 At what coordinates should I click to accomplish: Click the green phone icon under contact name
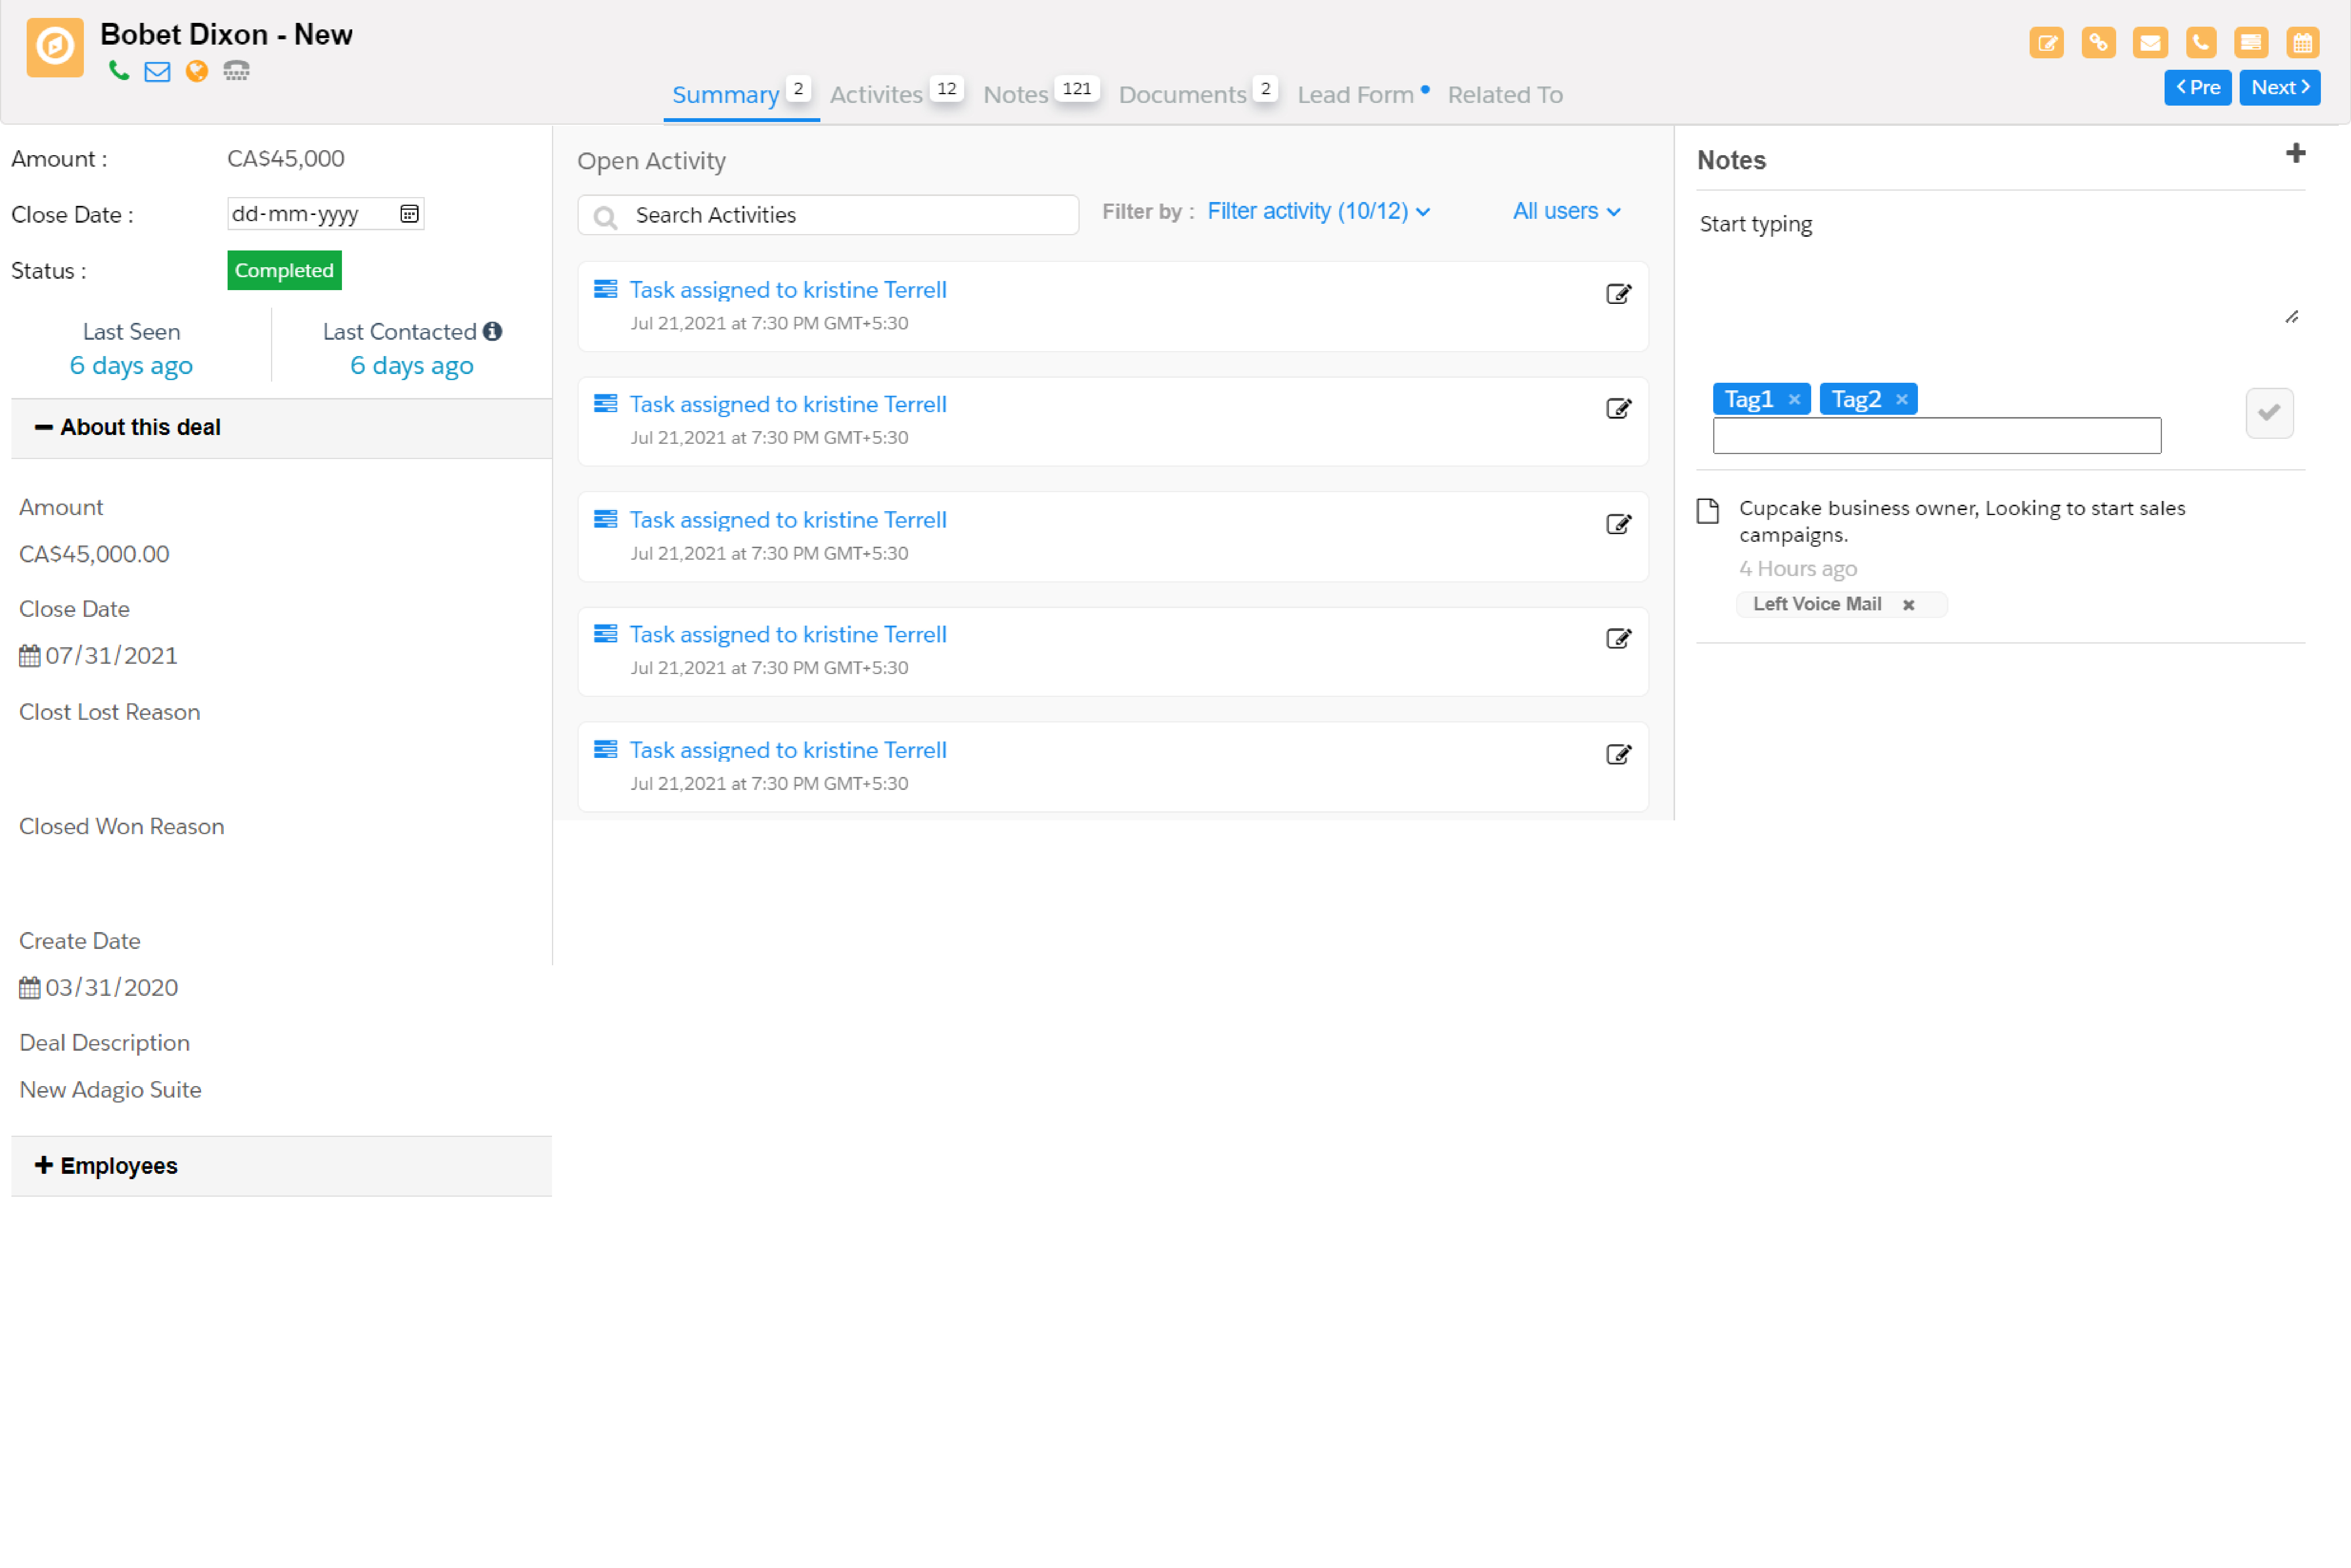point(119,71)
